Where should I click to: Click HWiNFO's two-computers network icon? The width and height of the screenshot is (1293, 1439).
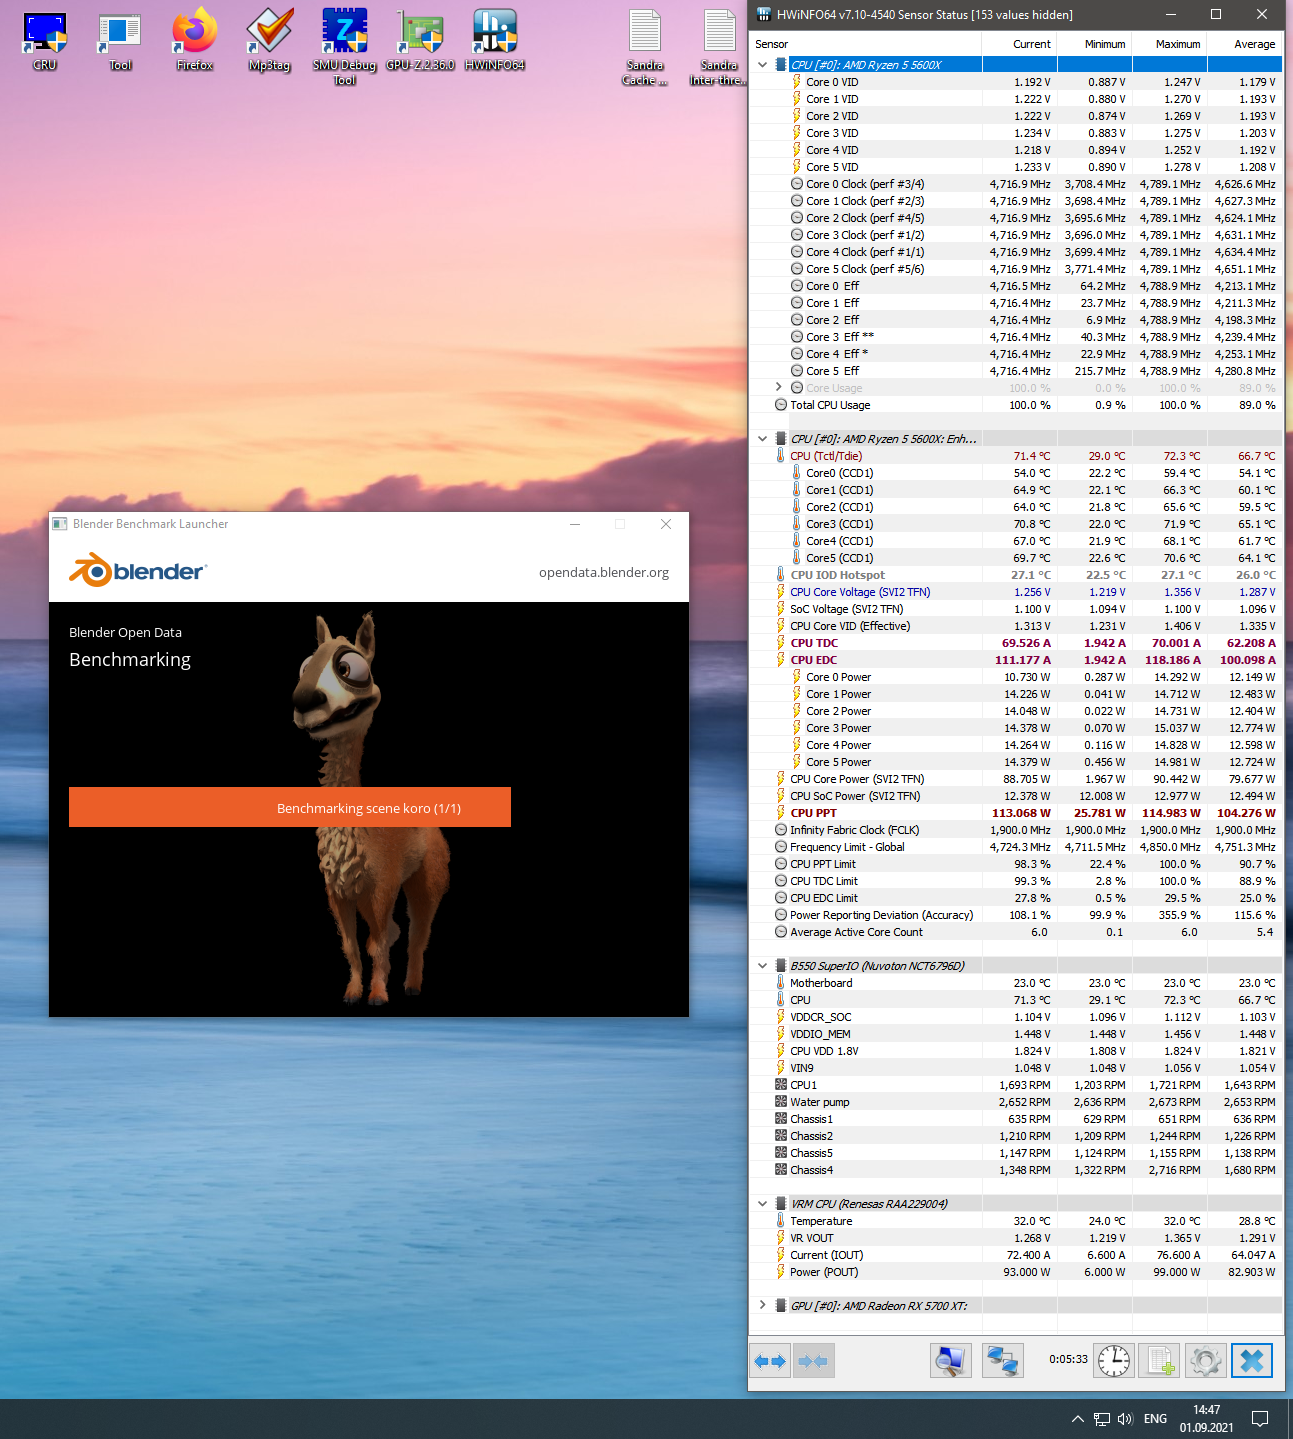(x=1003, y=1361)
